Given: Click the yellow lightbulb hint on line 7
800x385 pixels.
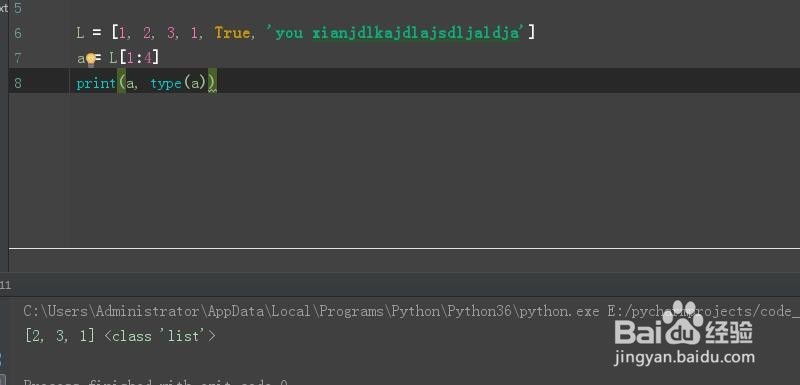Looking at the screenshot, I should (91, 60).
